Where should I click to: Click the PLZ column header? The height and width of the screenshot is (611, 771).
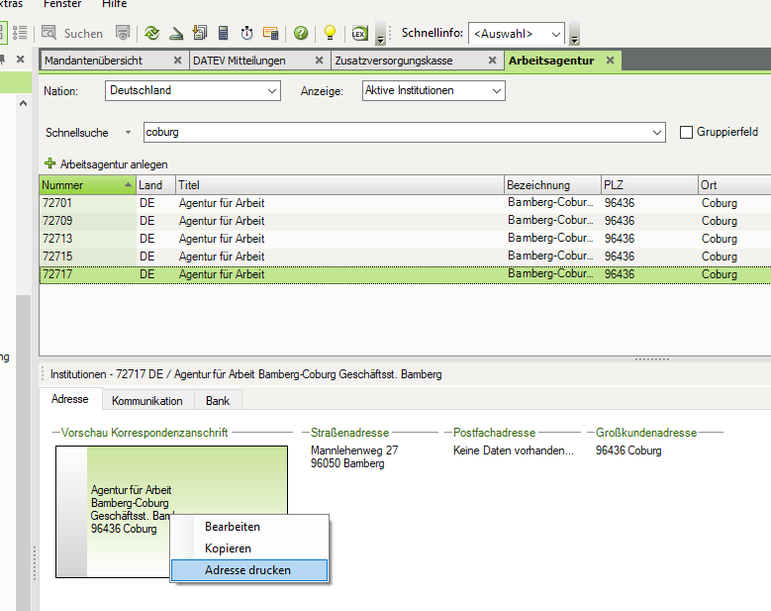(650, 185)
